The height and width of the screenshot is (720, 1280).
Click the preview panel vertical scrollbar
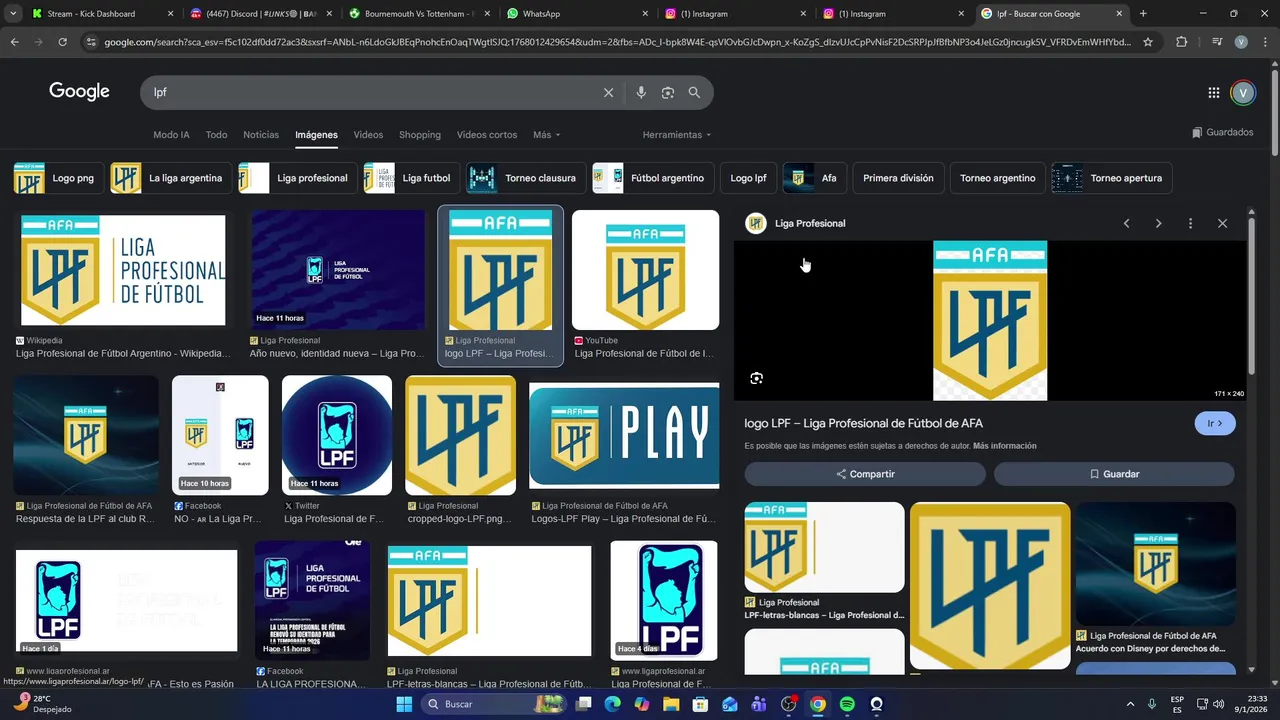point(1251,295)
